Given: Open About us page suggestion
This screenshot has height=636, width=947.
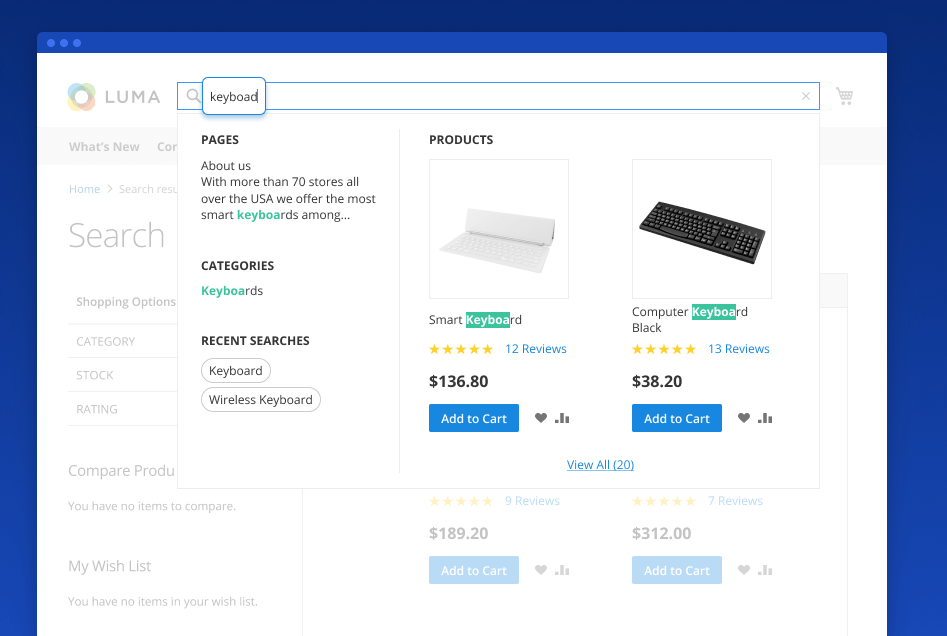Looking at the screenshot, I should pyautogui.click(x=226, y=165).
